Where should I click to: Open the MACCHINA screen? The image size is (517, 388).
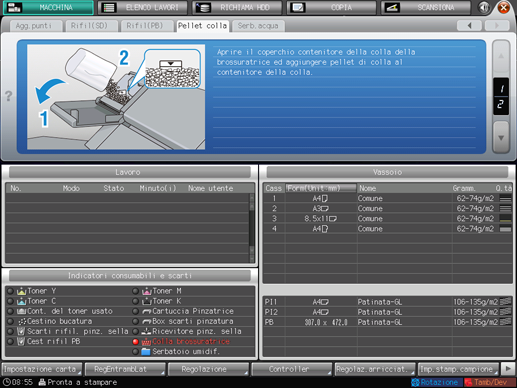point(48,8)
